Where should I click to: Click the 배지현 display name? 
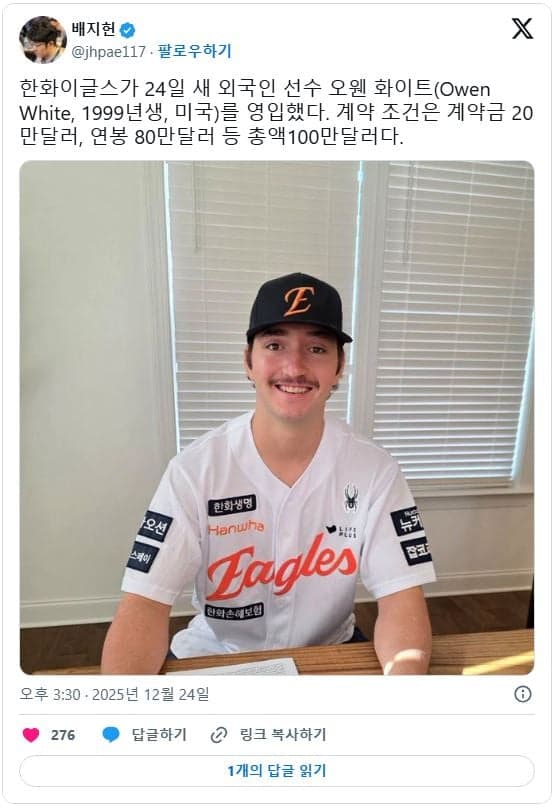93,30
